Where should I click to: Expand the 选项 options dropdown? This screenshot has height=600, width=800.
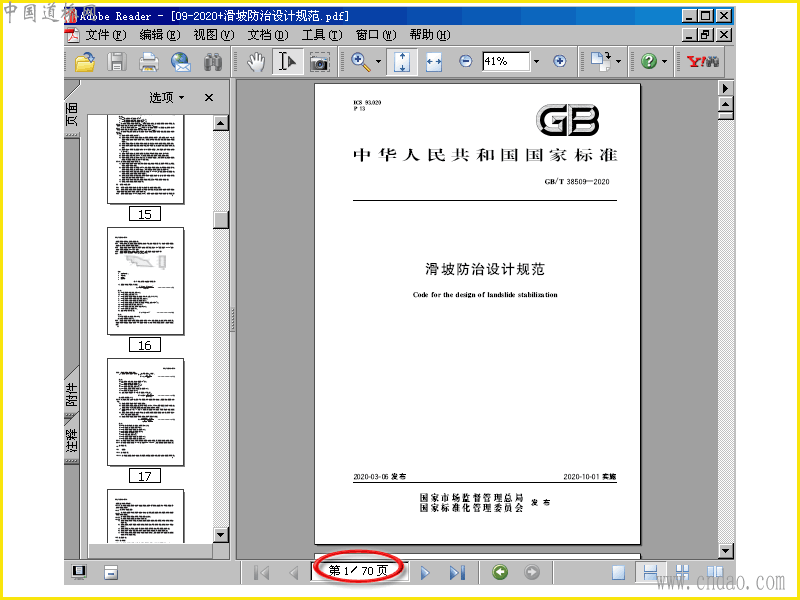tap(166, 97)
